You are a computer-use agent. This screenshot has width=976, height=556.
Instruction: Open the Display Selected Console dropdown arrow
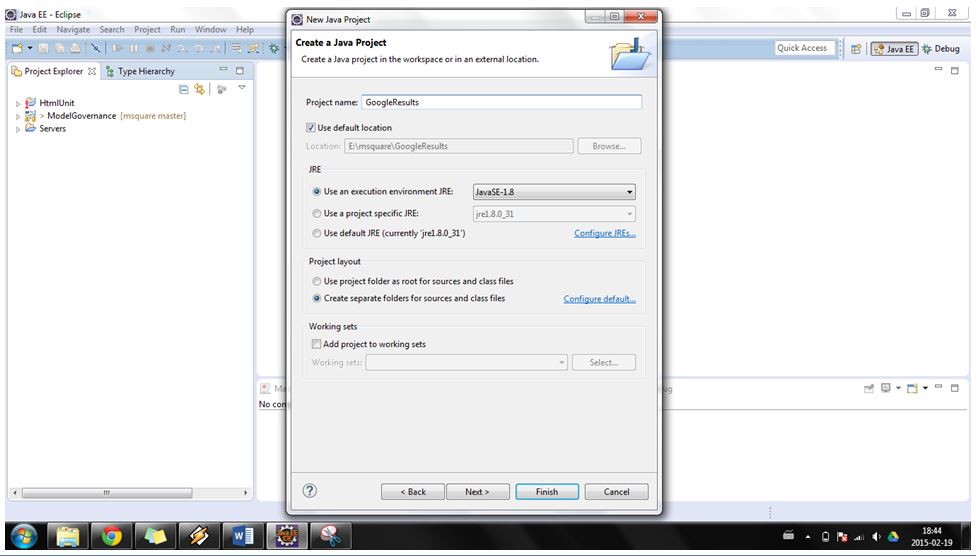tap(898, 388)
